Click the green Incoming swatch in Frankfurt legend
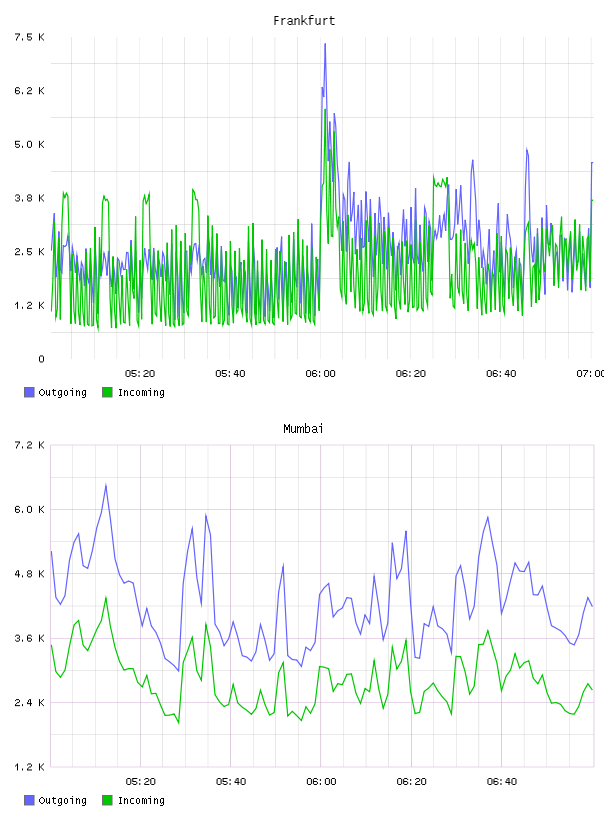 pyautogui.click(x=107, y=392)
